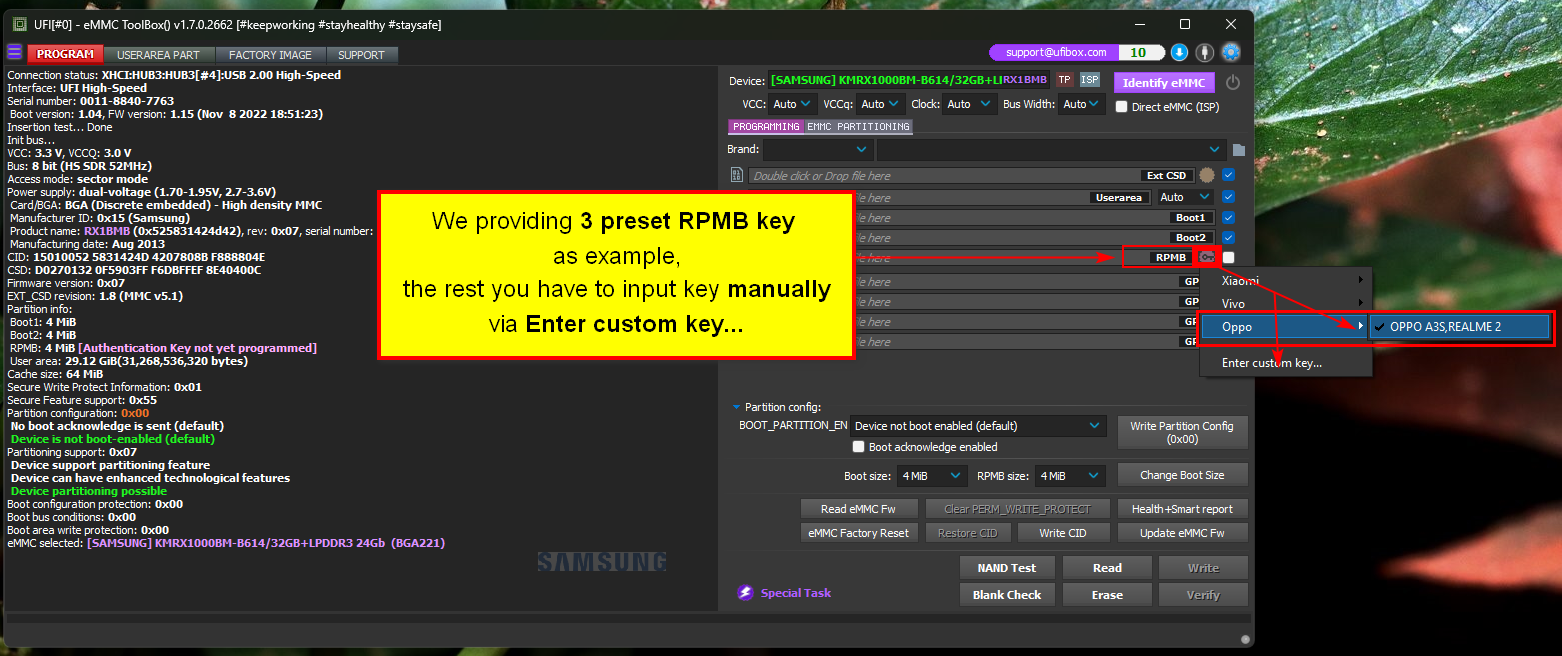Switch to the USERAREA PART tab
Viewport: 1562px width, 656px height.
158,55
